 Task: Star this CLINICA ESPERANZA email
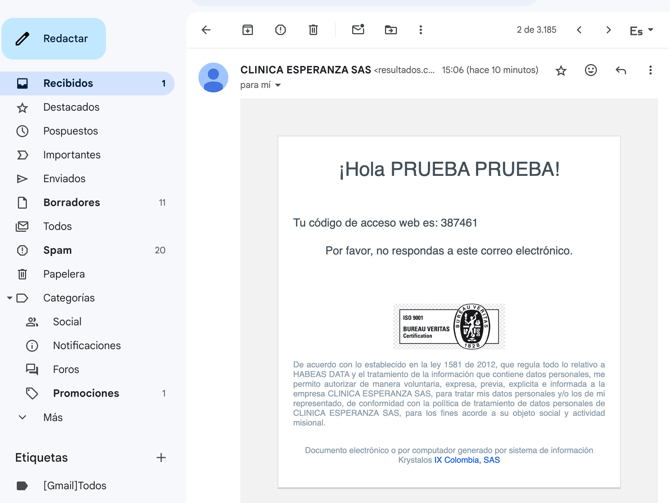561,71
